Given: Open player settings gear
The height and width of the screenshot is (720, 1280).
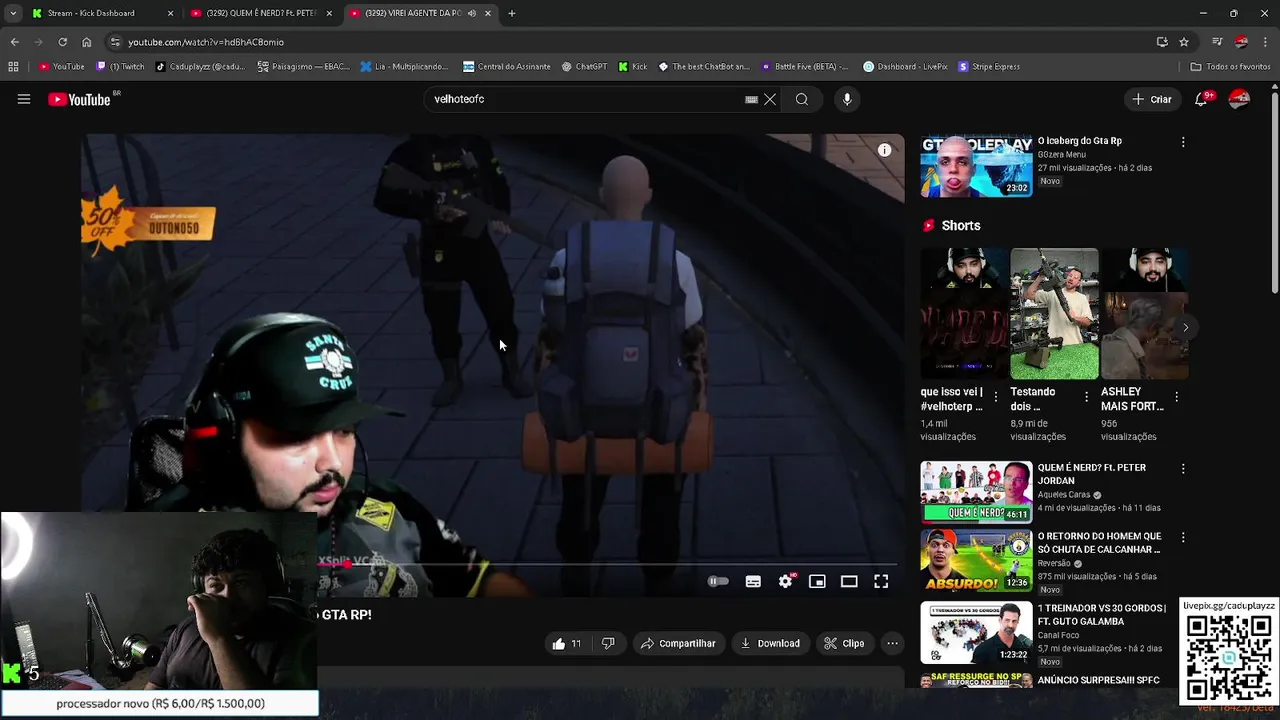Looking at the screenshot, I should [786, 581].
